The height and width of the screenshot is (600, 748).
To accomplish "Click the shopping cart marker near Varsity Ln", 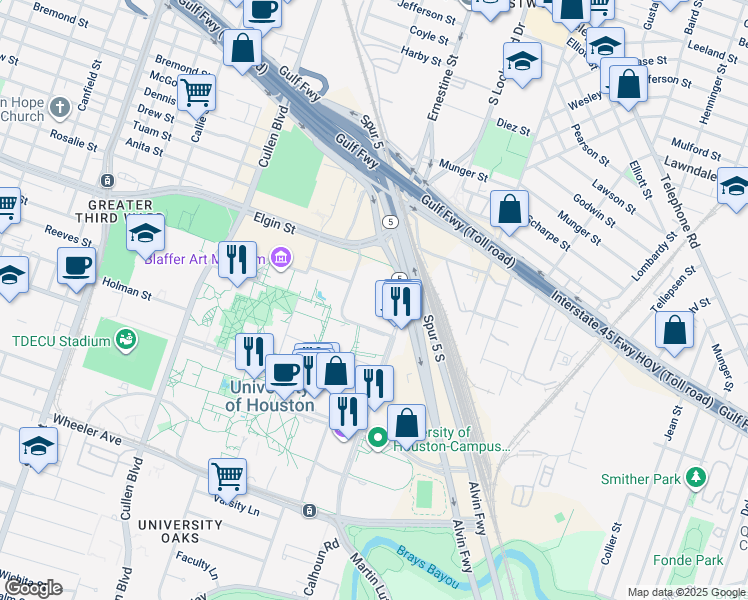I will (x=228, y=477).
